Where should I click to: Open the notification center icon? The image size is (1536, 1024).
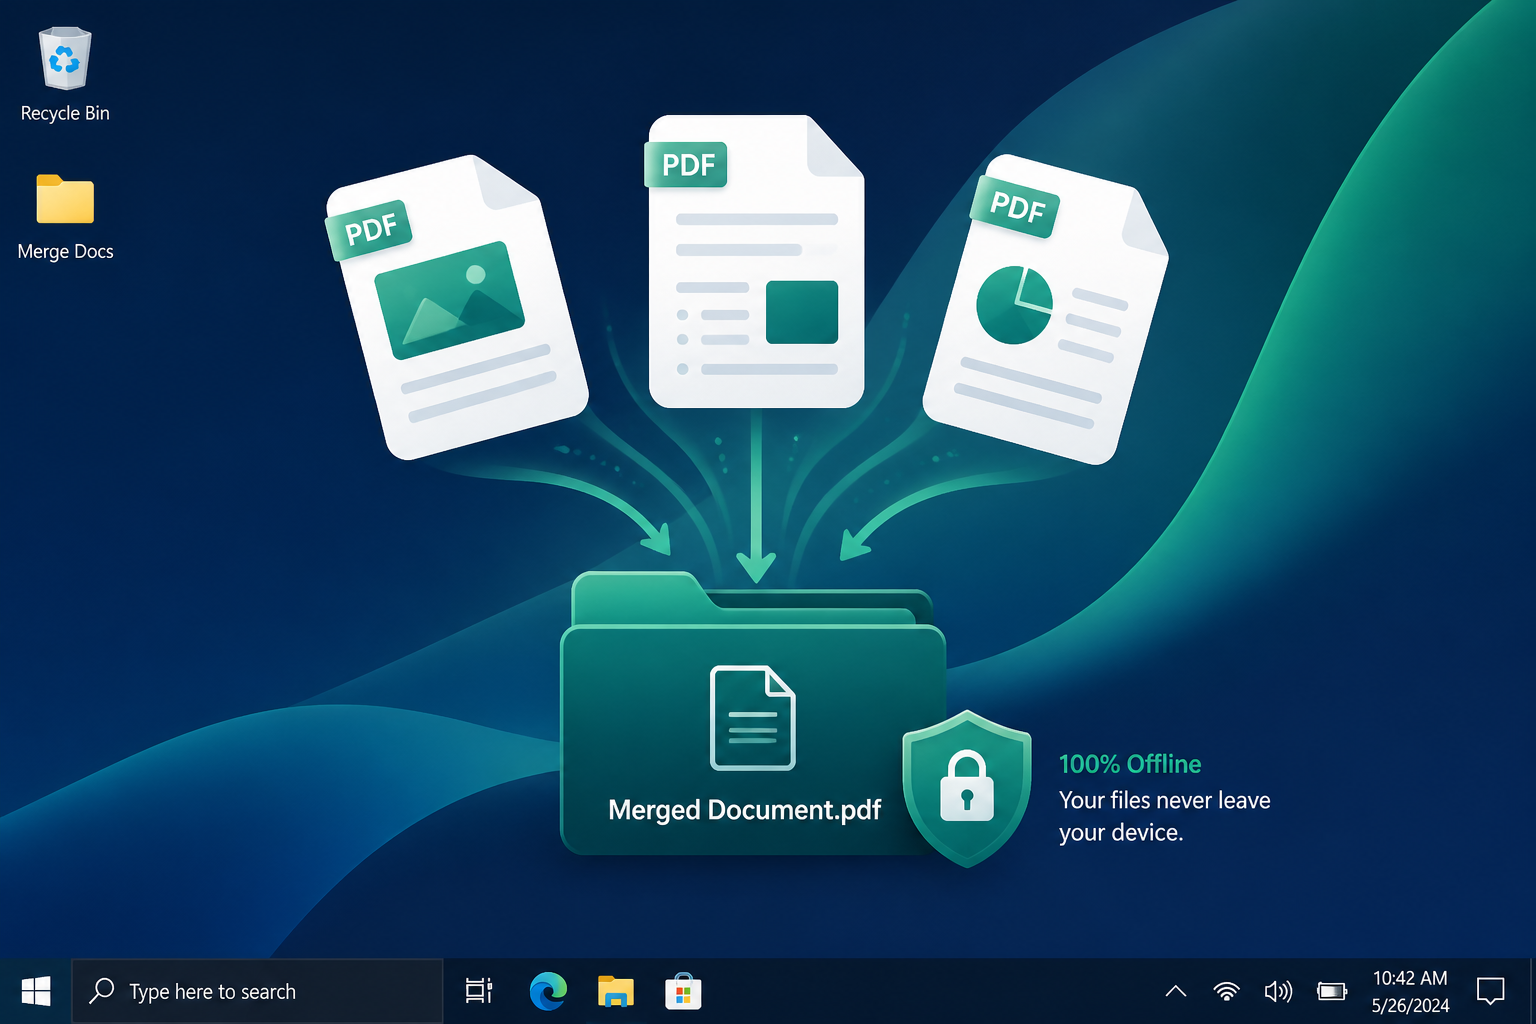point(1491,991)
